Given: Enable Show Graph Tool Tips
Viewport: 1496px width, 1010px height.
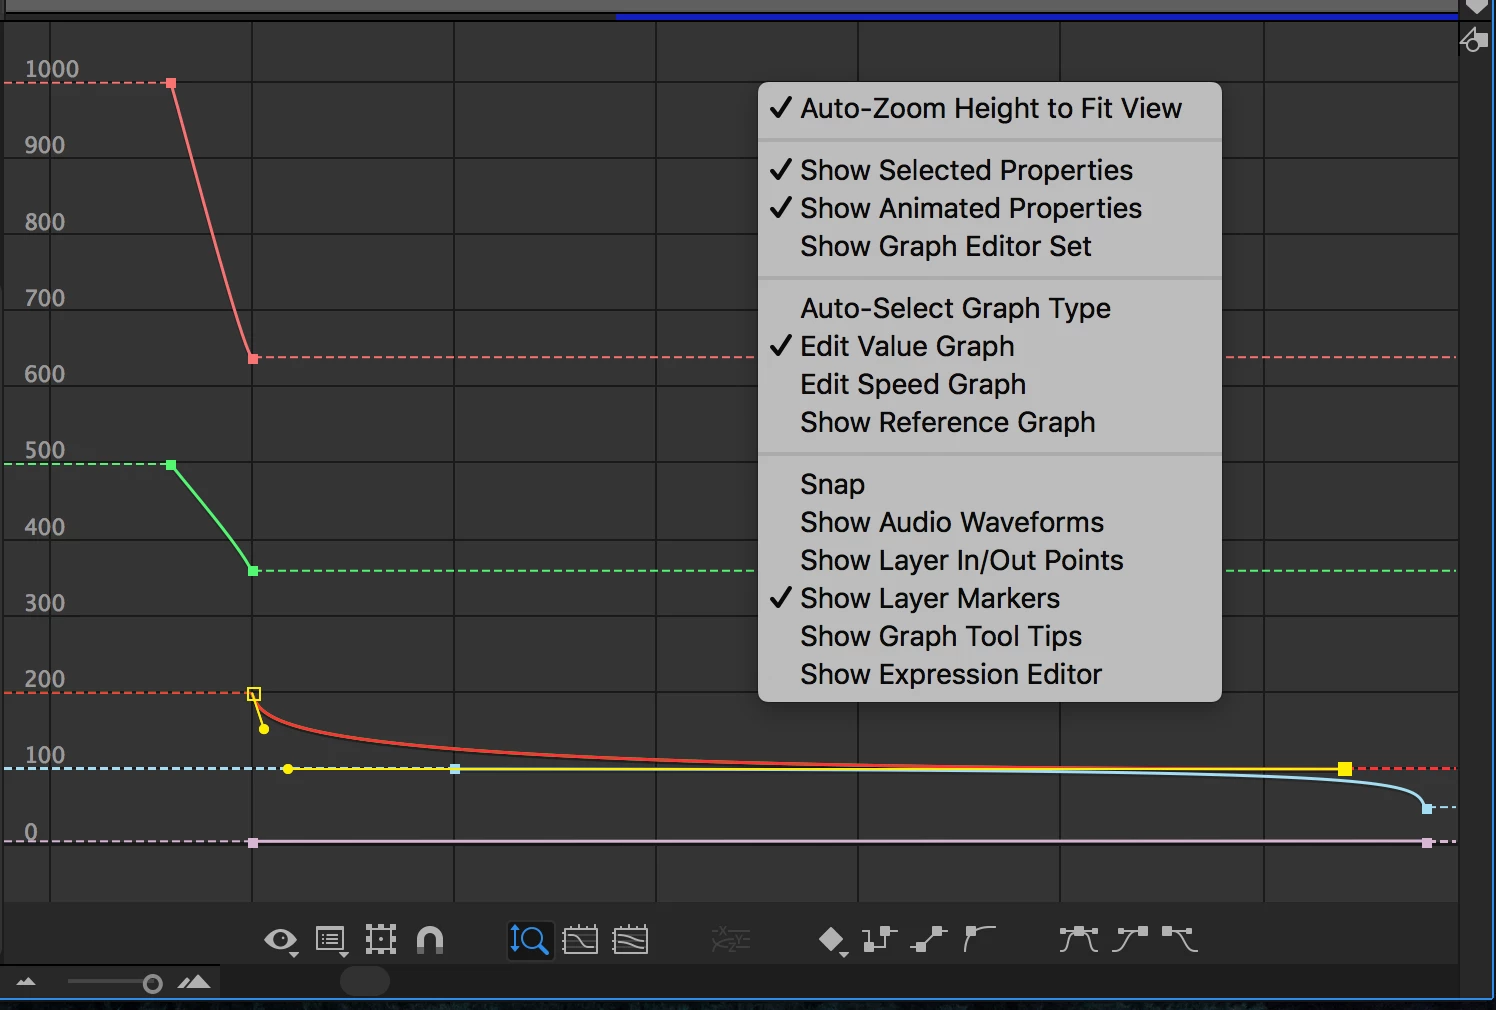Looking at the screenshot, I should 990,636.
